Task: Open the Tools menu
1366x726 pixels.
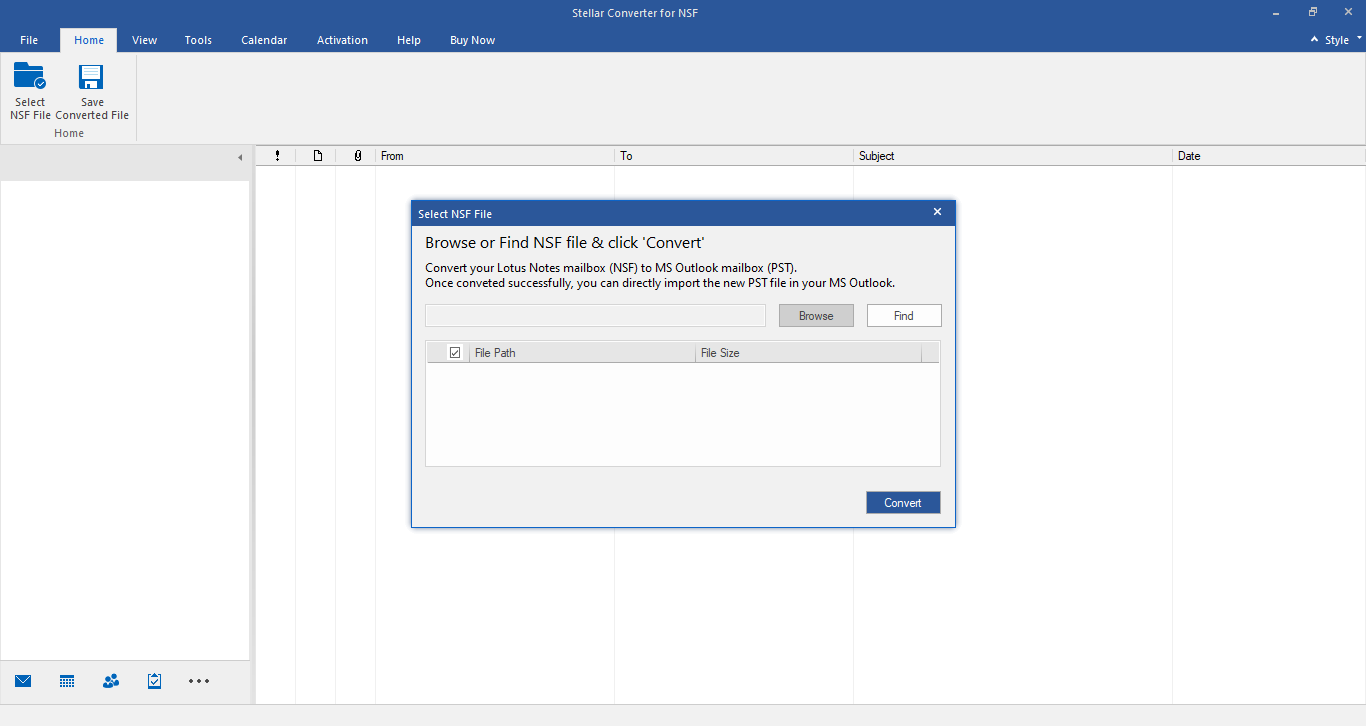Action: tap(197, 40)
